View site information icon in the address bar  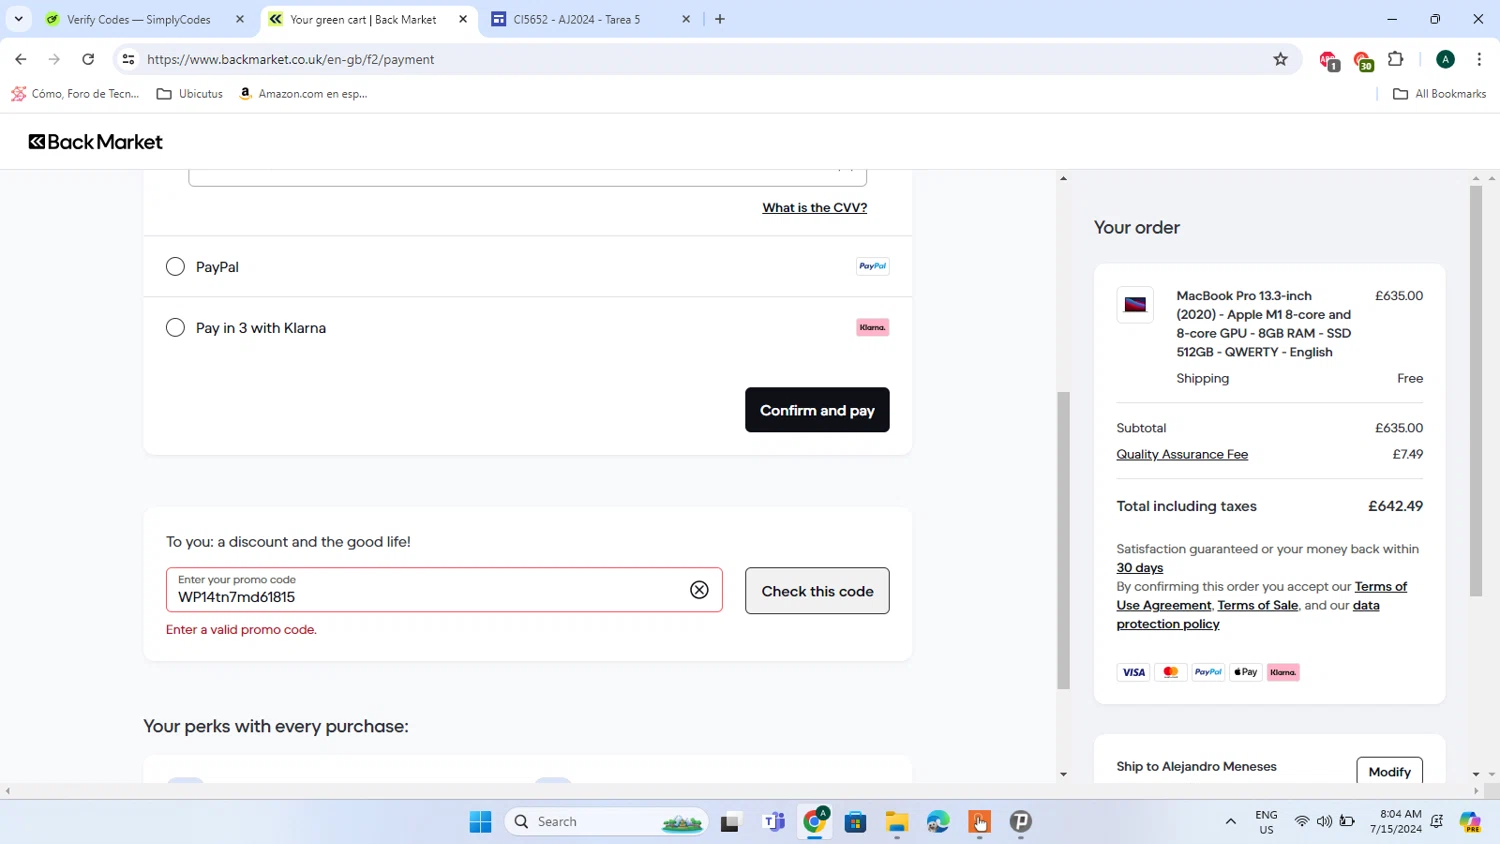click(x=128, y=59)
